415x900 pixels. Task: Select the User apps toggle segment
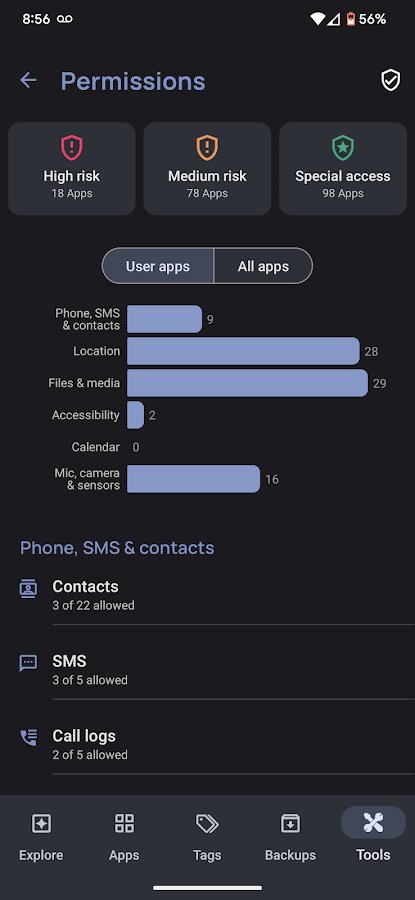158,266
